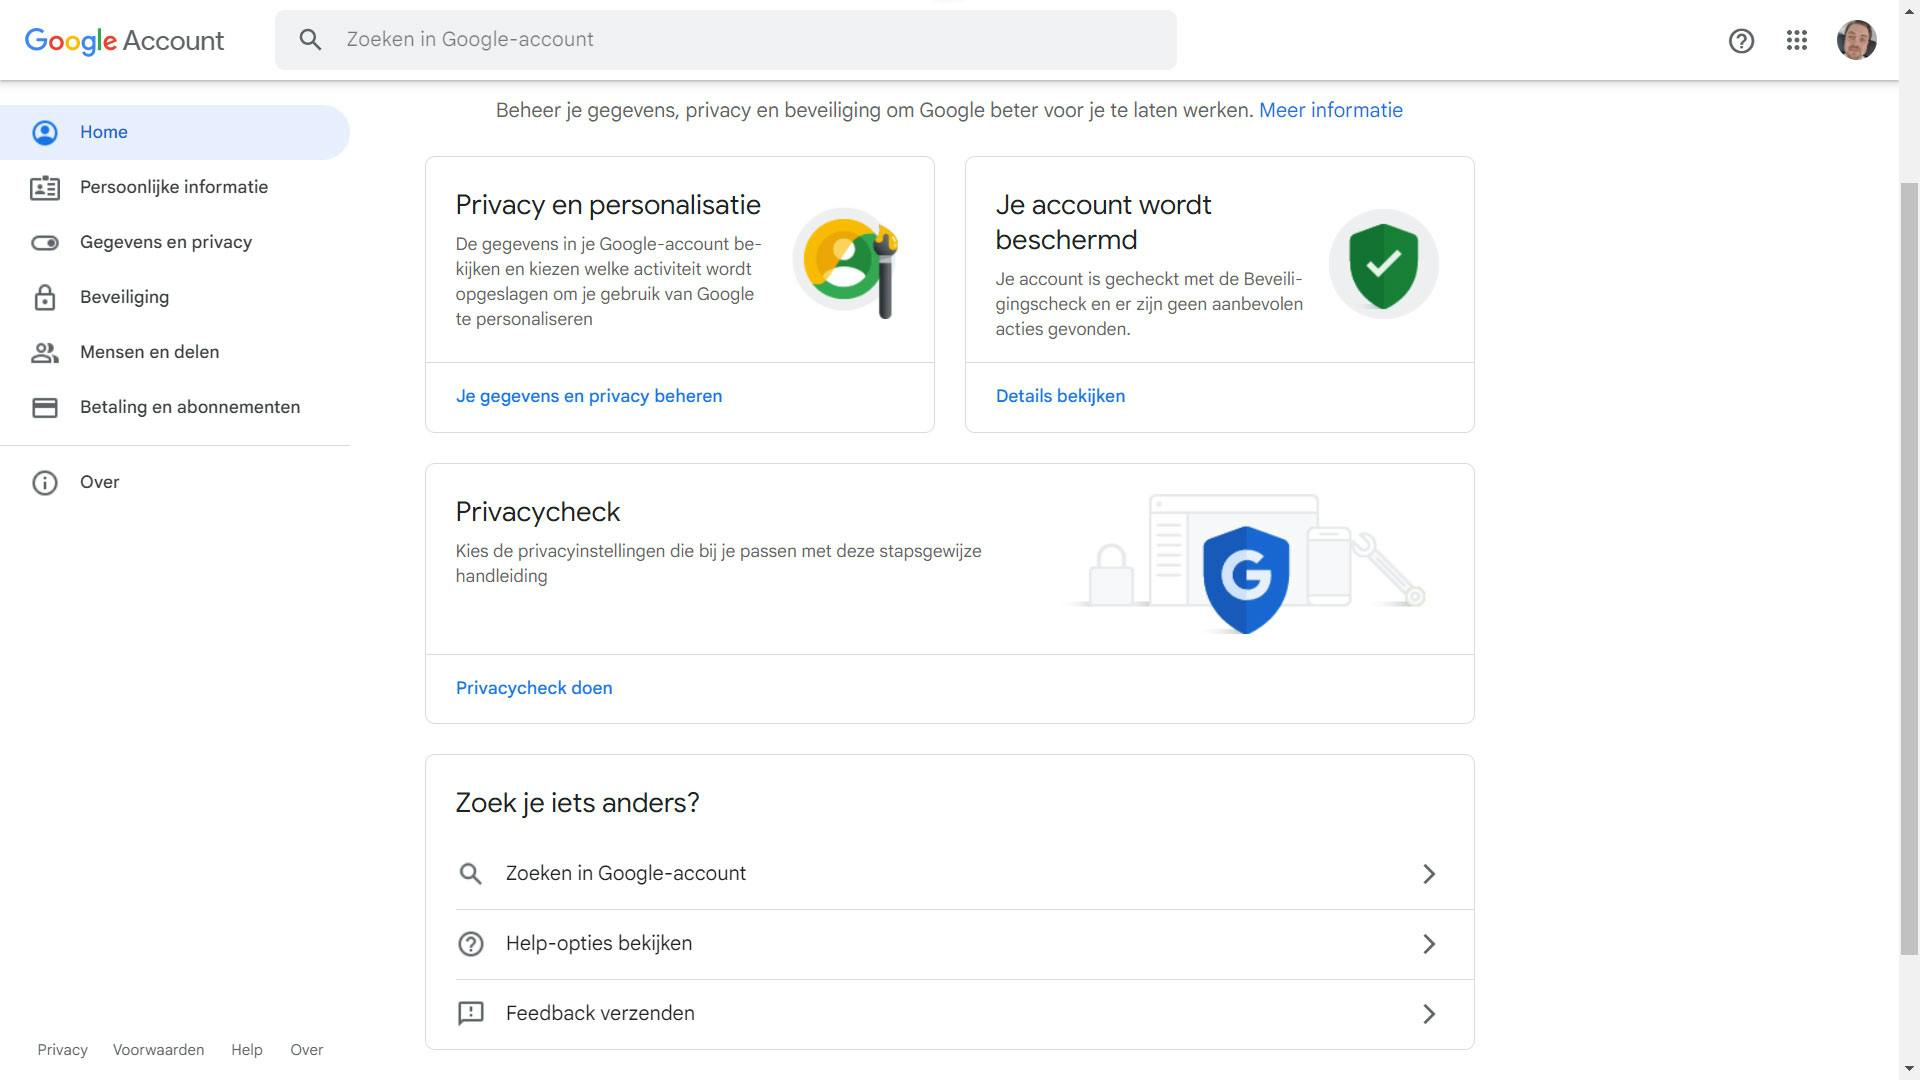Viewport: 1920px width, 1080px height.
Task: Select Persoonlijke informatie in the sidebar
Action: (173, 187)
